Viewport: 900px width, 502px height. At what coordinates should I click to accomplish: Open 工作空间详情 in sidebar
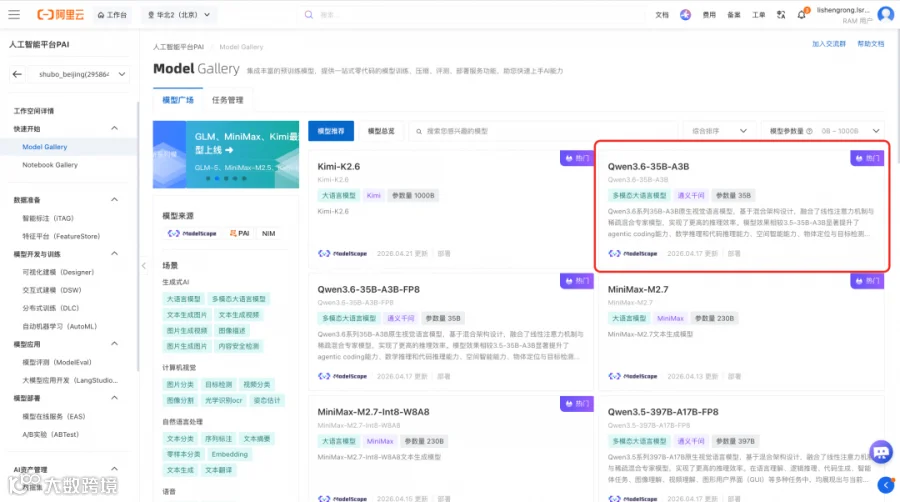click(34, 111)
